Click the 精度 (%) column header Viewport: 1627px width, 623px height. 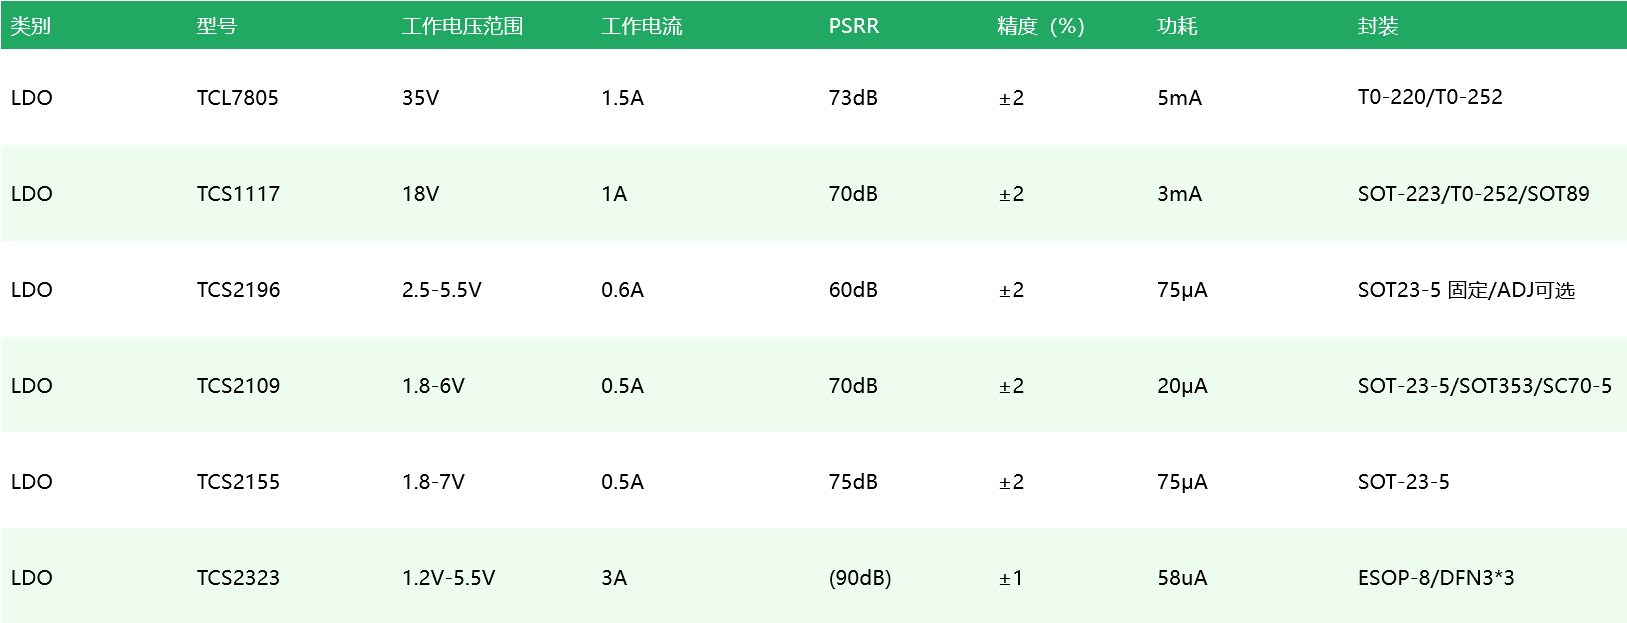point(1041,26)
